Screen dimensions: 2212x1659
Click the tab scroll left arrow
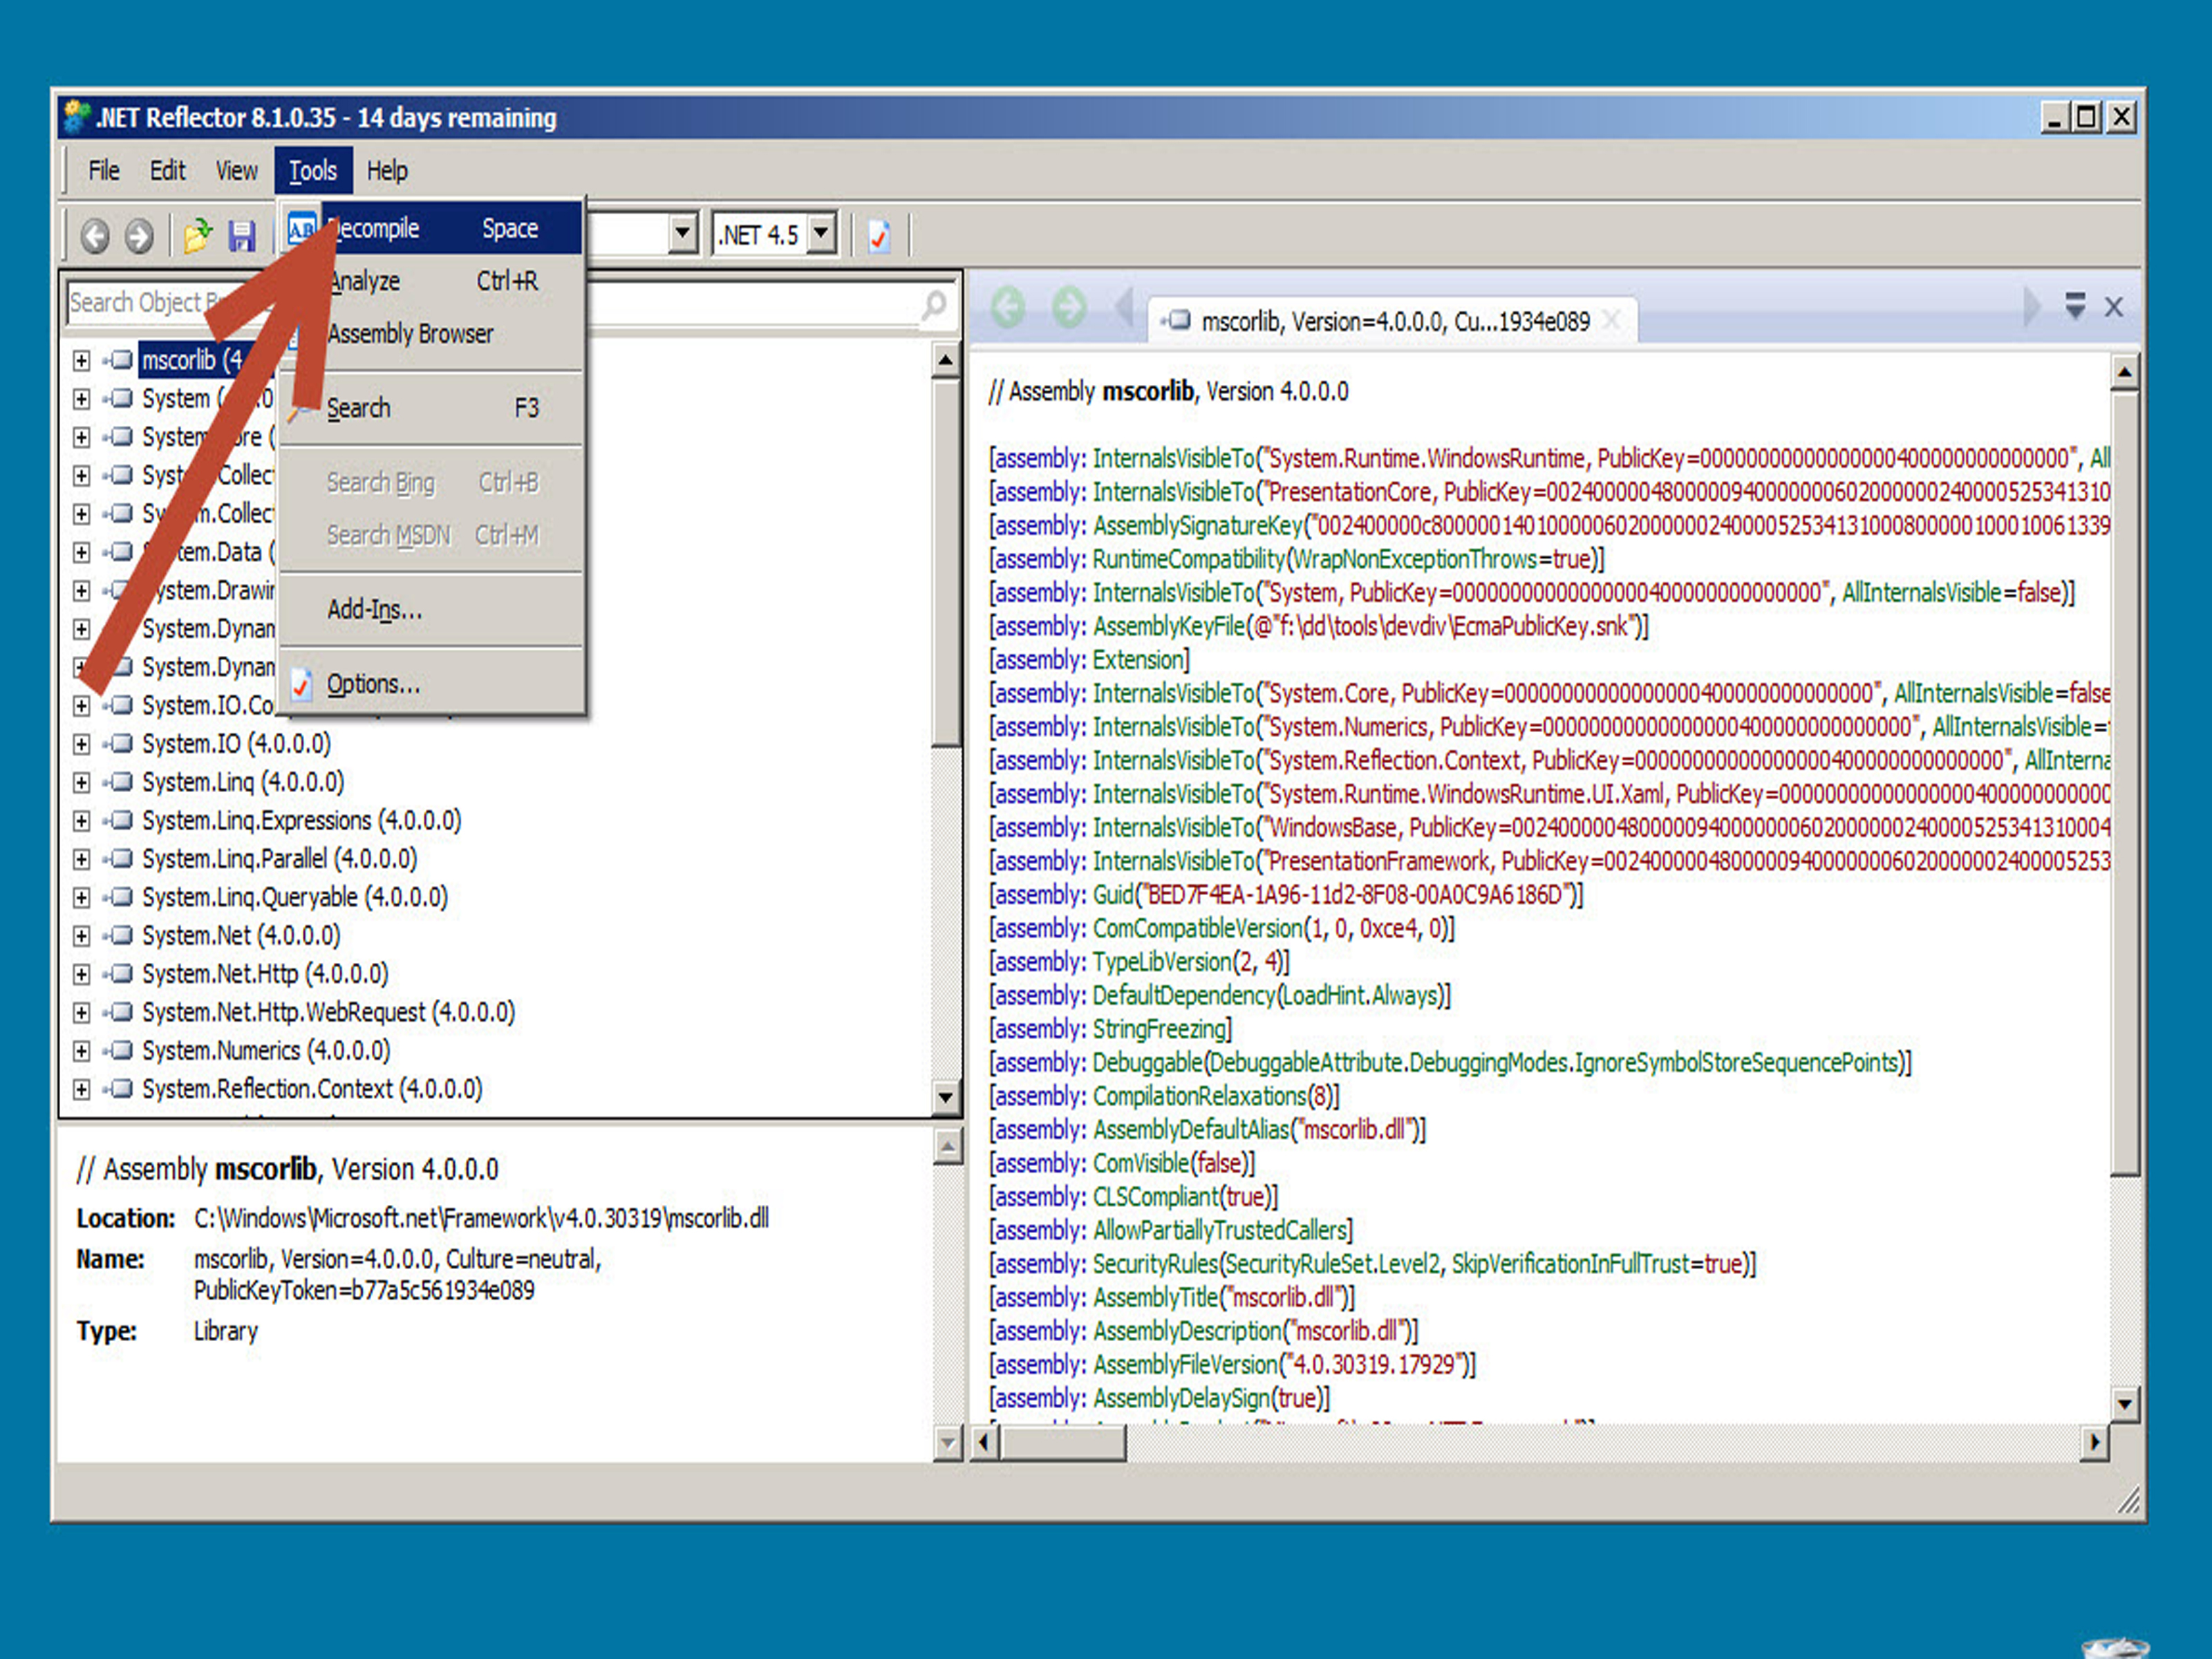pyautogui.click(x=1124, y=307)
